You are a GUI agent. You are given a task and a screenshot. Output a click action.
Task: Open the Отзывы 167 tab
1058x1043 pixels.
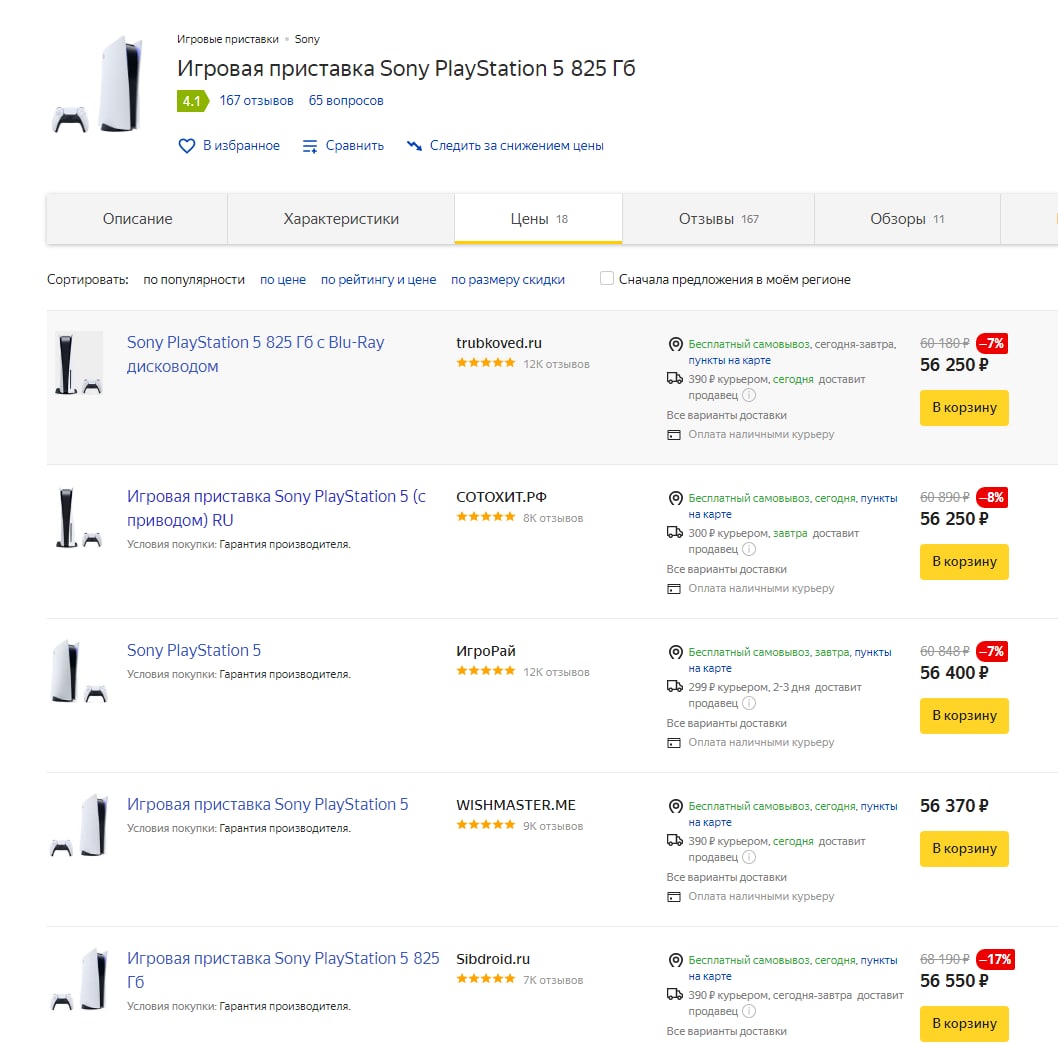pos(718,219)
